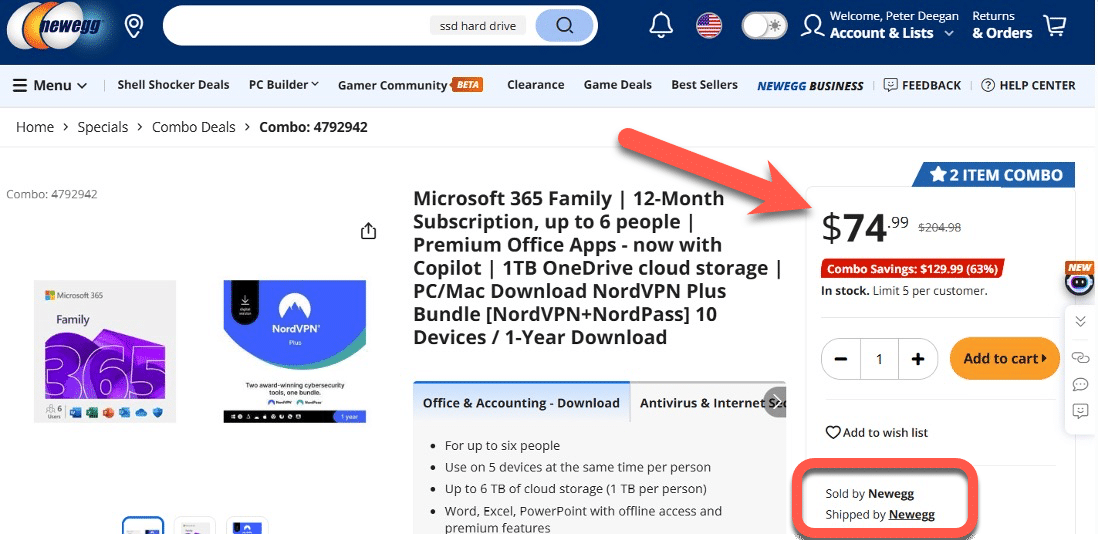
Task: Click the account profile person icon
Action: click(x=812, y=25)
